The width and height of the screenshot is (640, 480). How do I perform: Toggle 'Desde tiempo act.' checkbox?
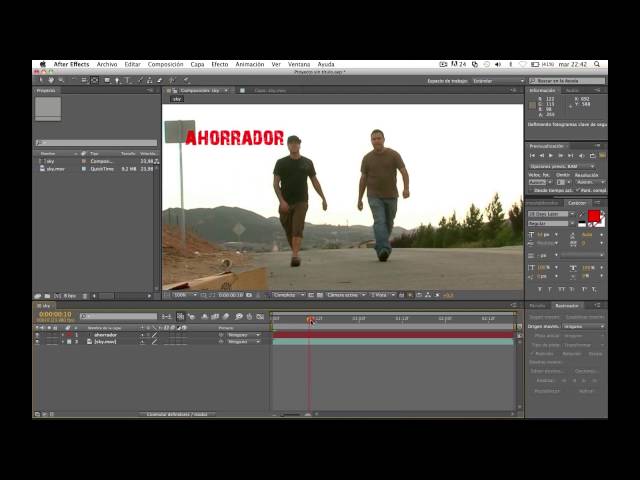point(531,191)
